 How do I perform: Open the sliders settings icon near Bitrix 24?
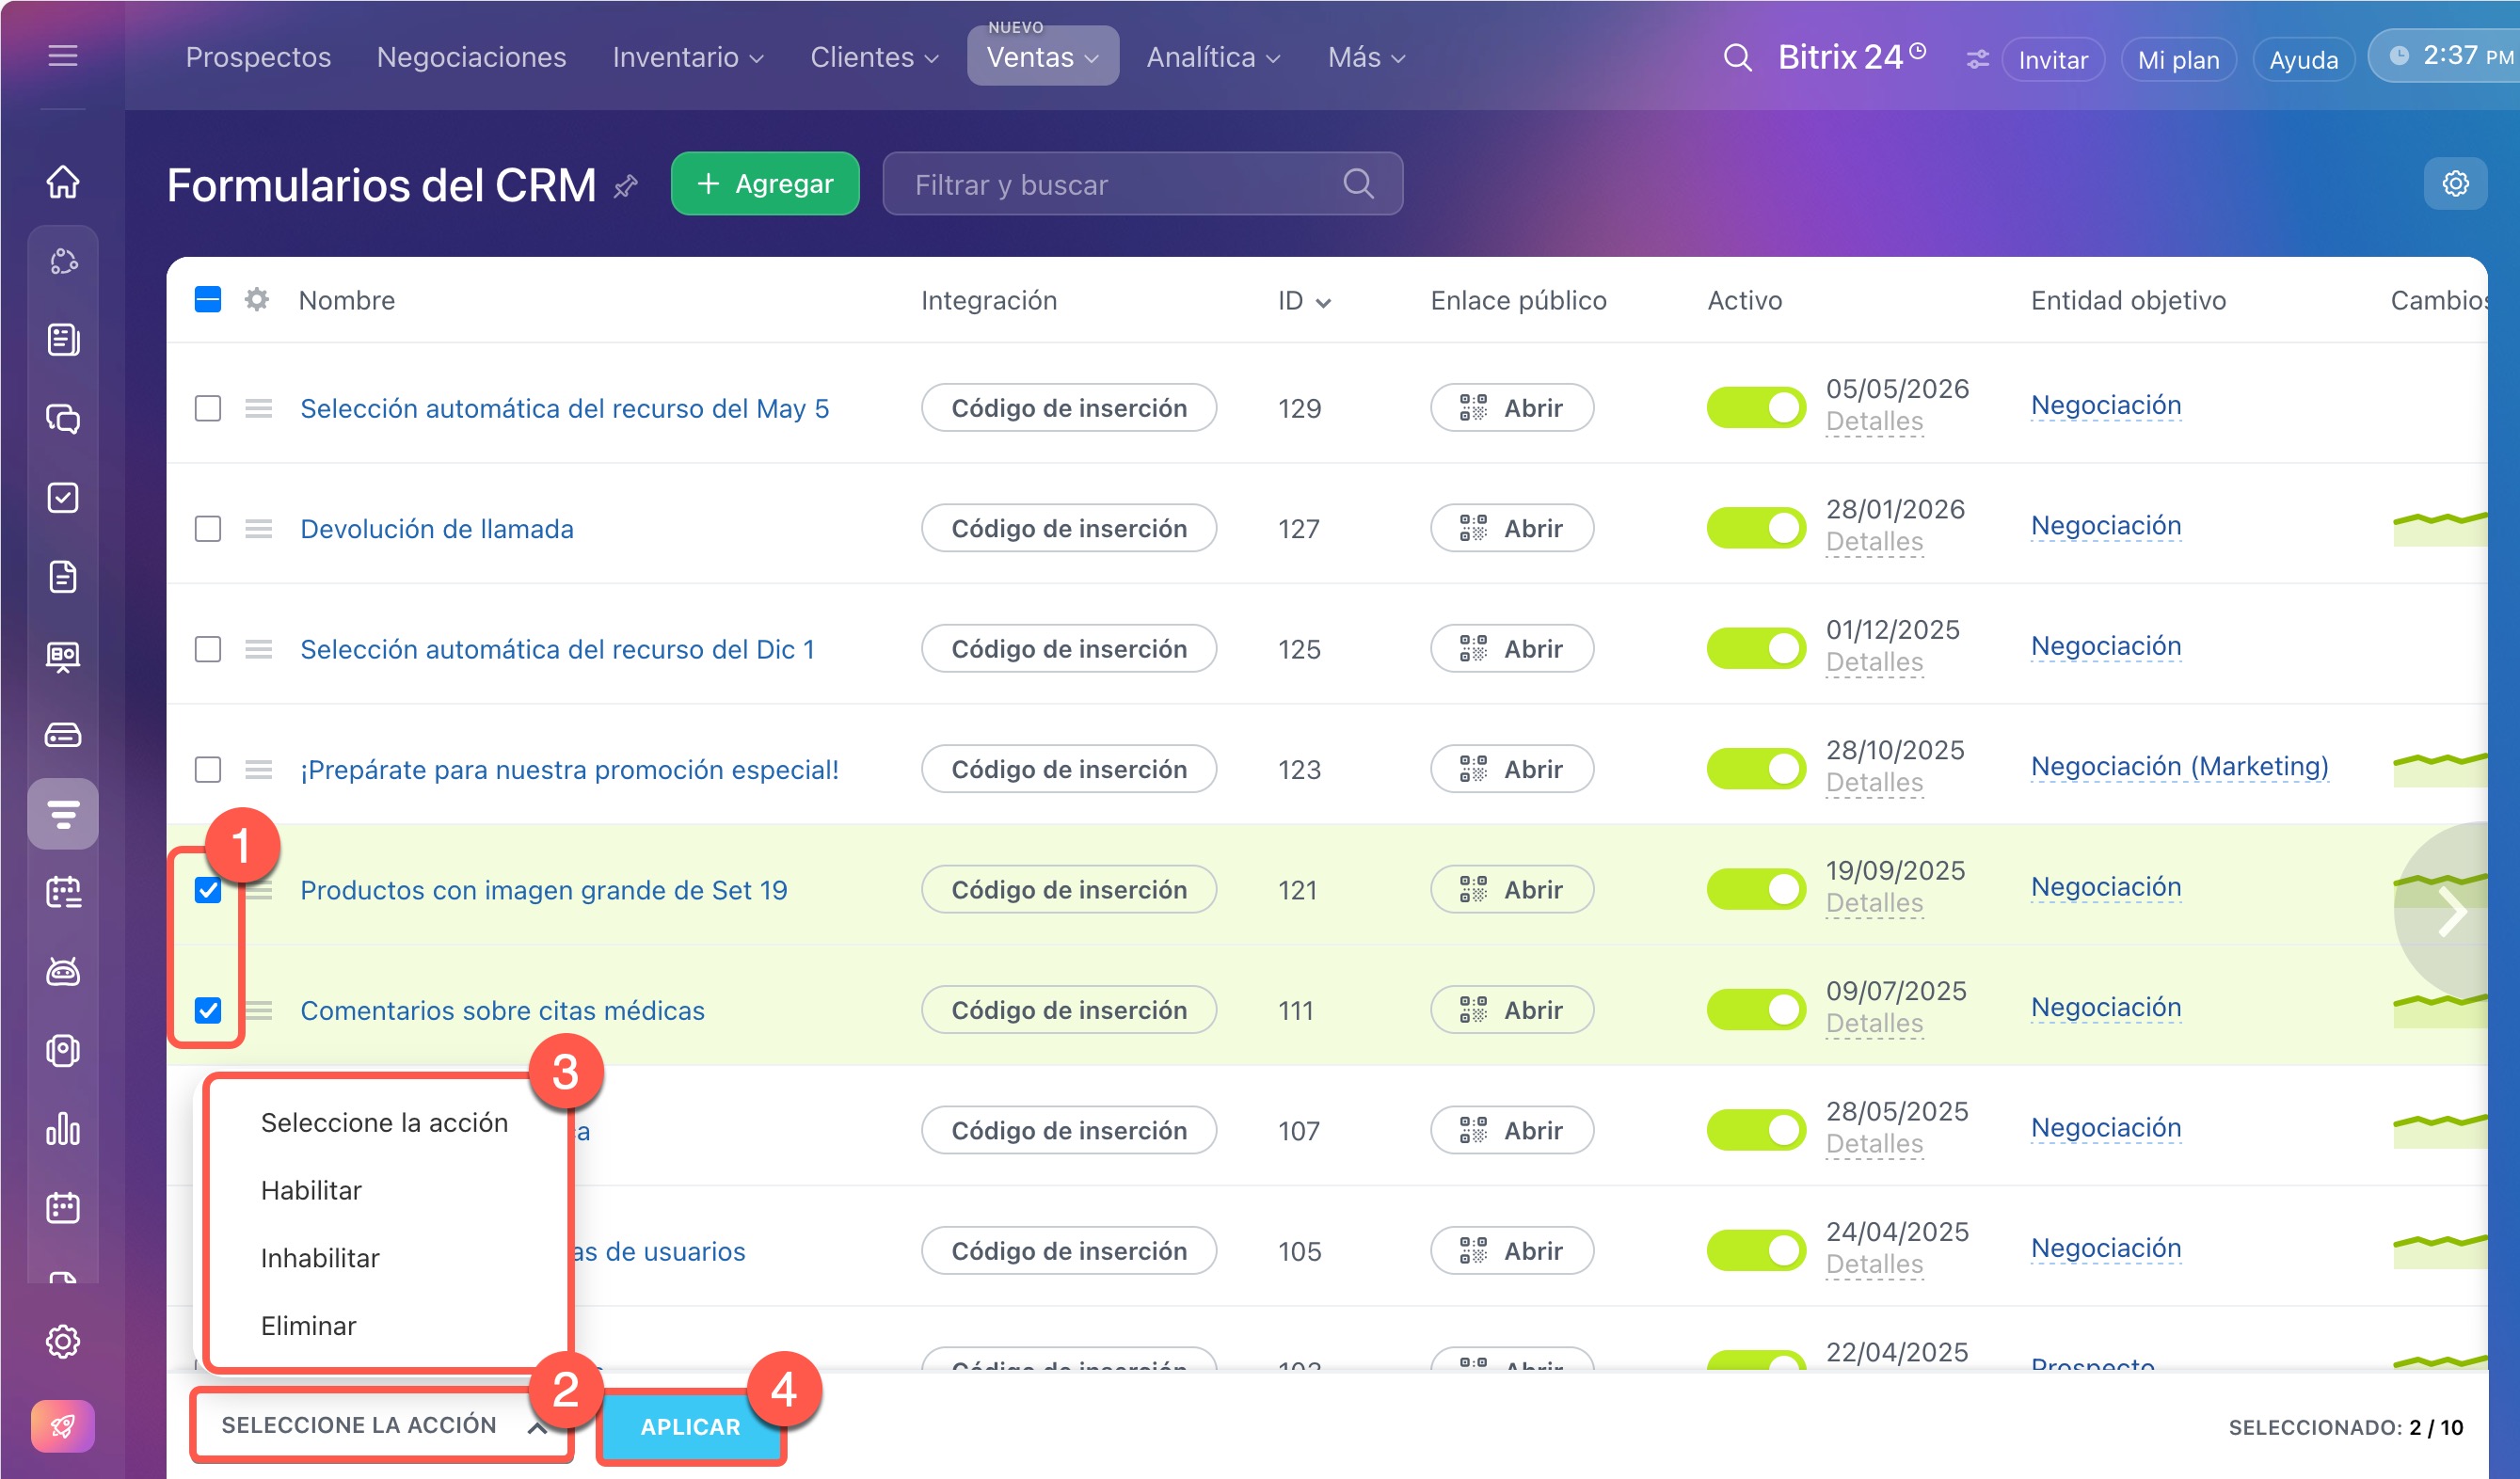tap(1977, 59)
